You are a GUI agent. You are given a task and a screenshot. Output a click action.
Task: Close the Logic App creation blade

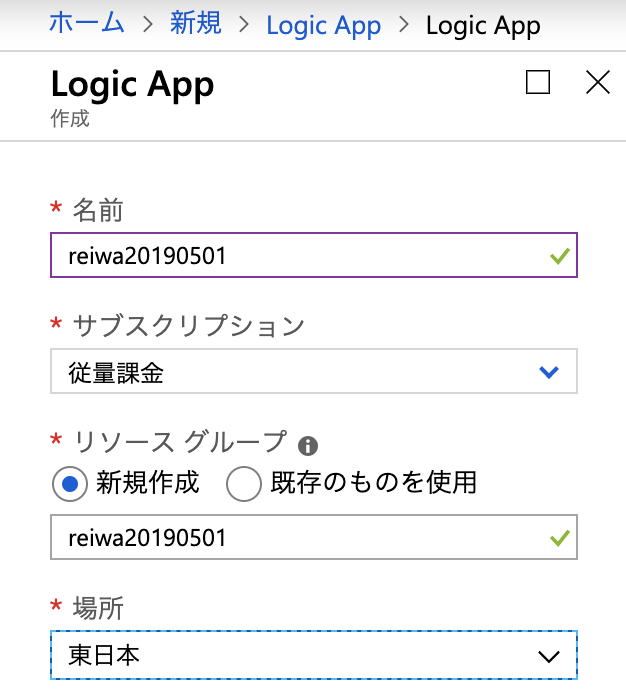(598, 82)
